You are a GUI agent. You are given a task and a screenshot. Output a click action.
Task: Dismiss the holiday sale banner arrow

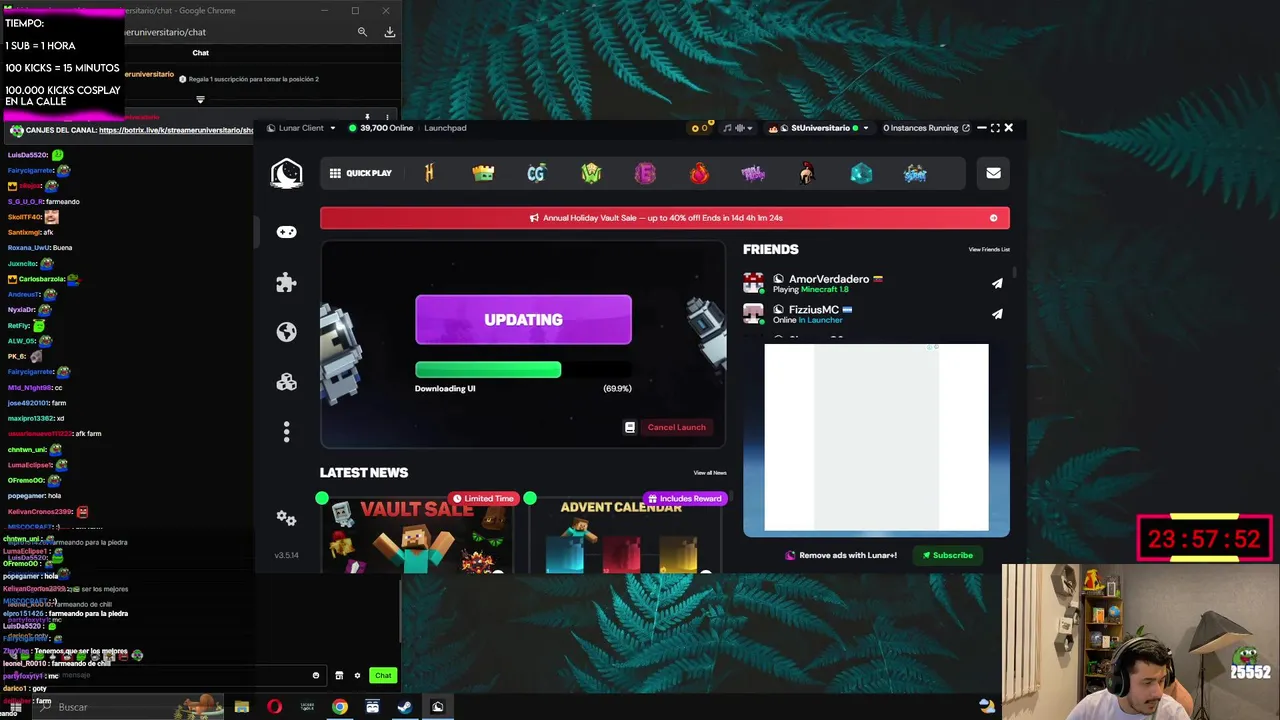[993, 218]
